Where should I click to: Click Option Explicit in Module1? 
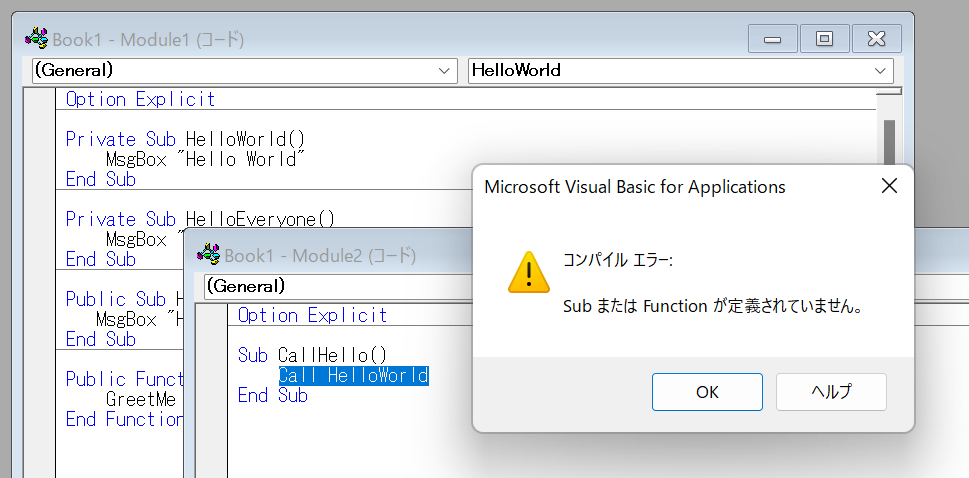coord(141,100)
